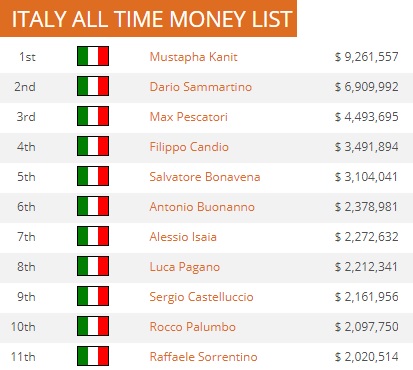Select the flag icon in the 3rd row
Screen dimensions: 413x370
[93, 116]
